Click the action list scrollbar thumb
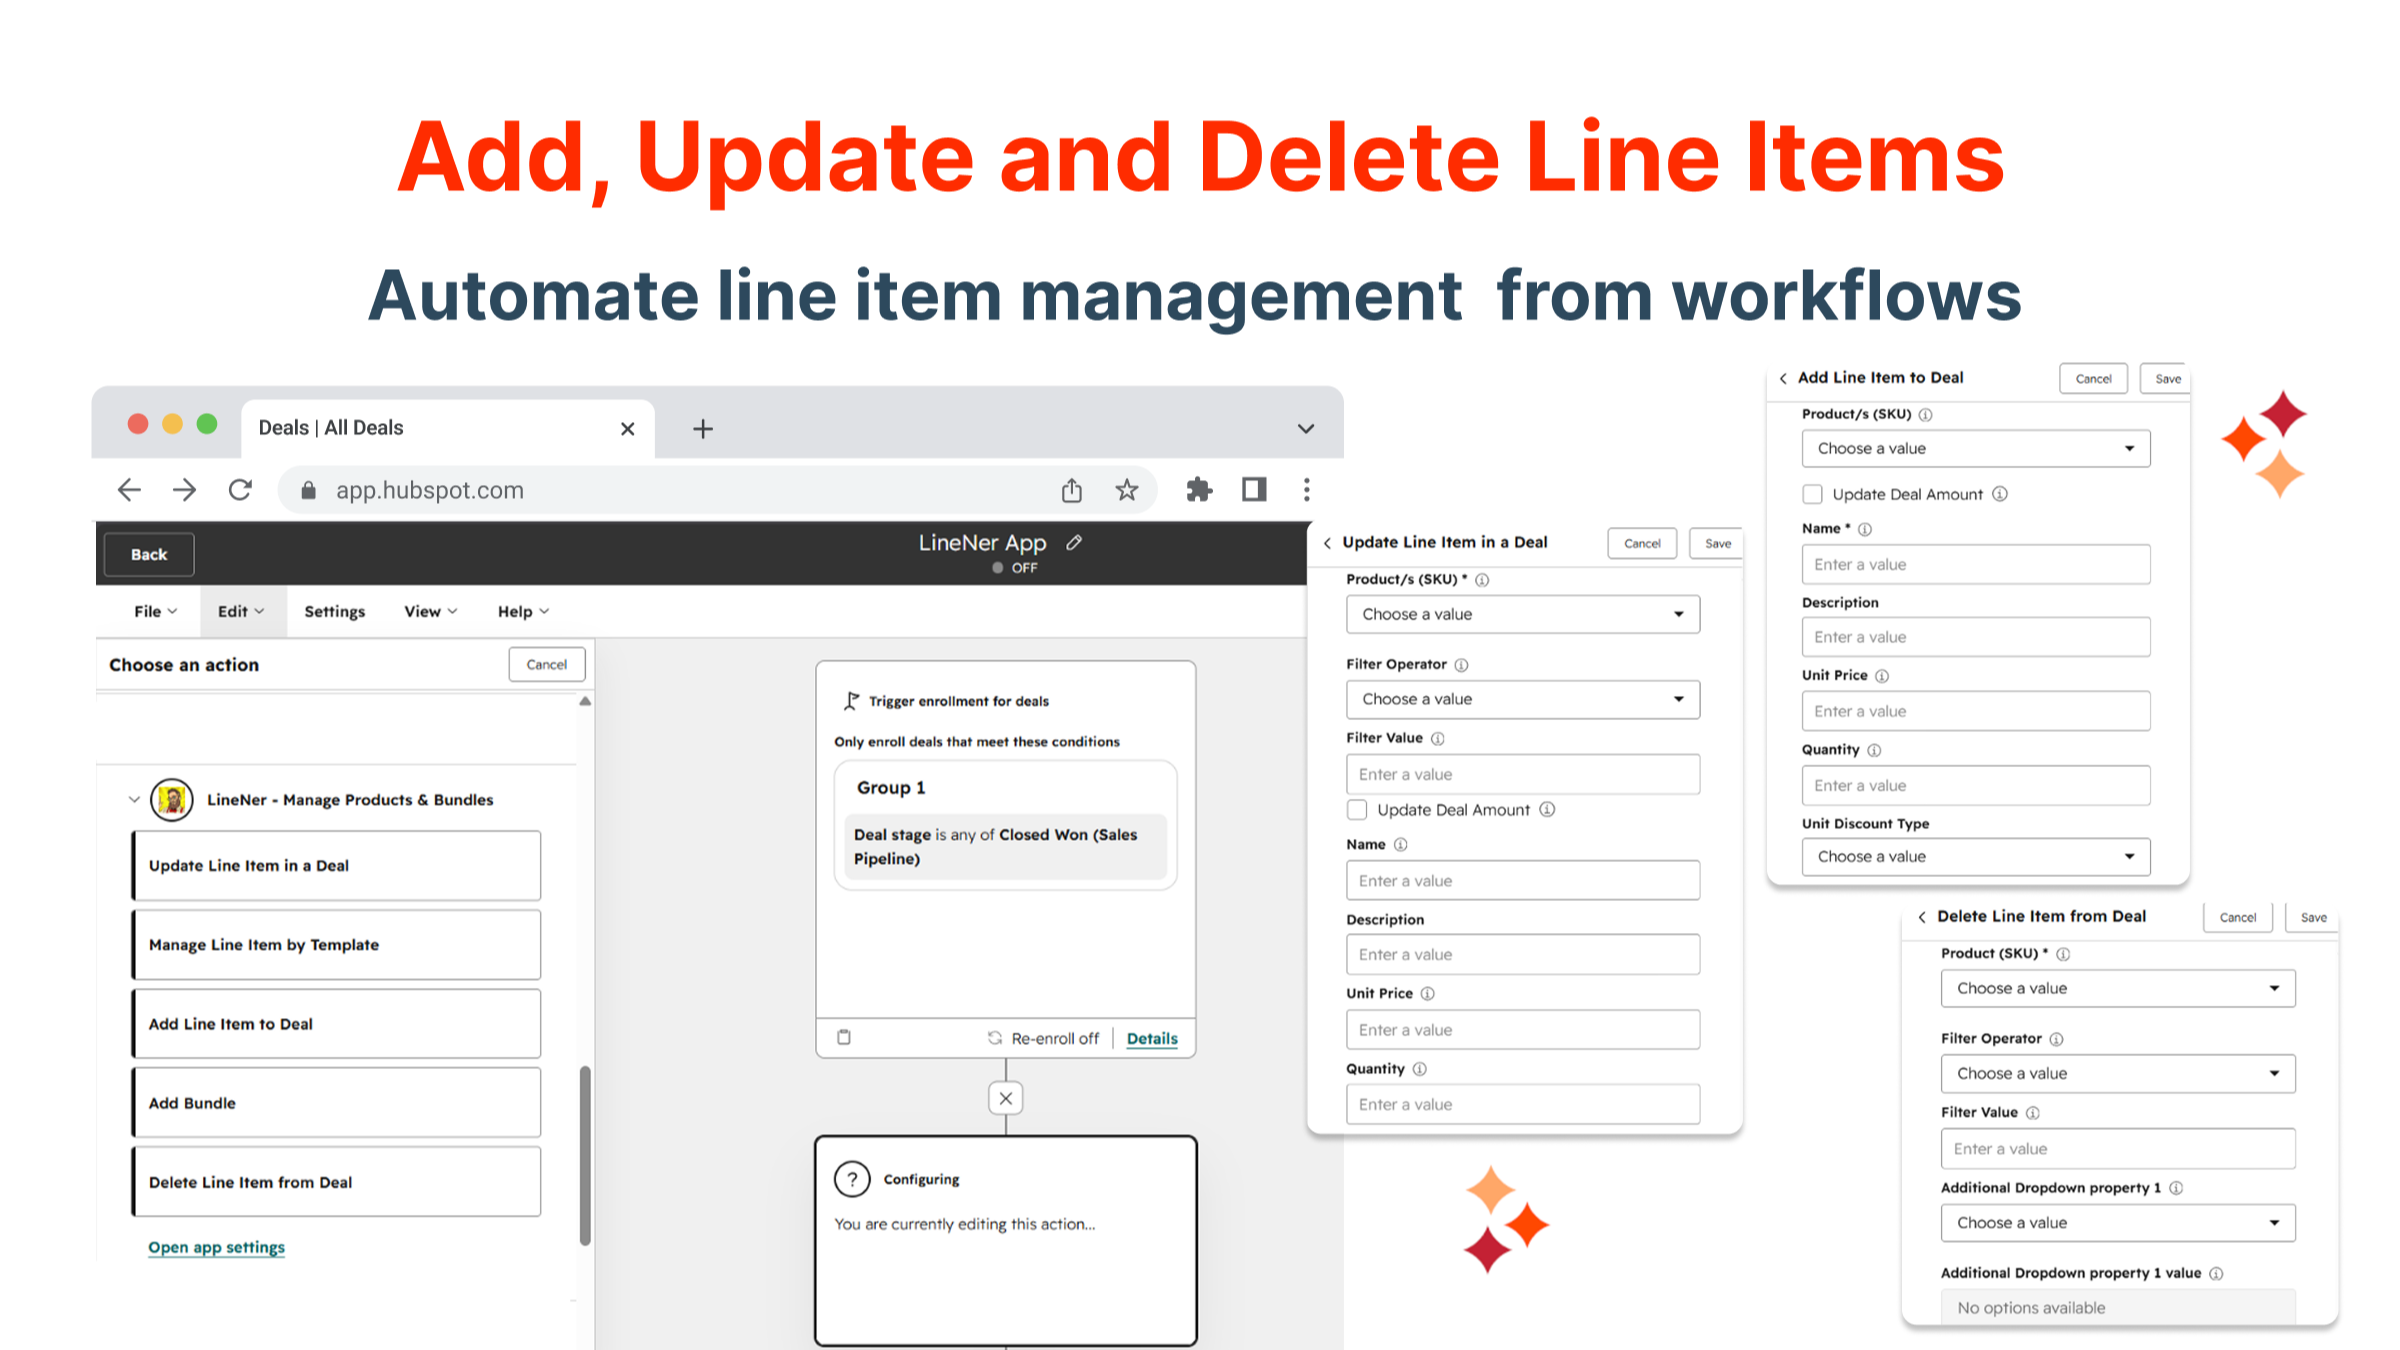This screenshot has width=2400, height=1350. 585,1155
